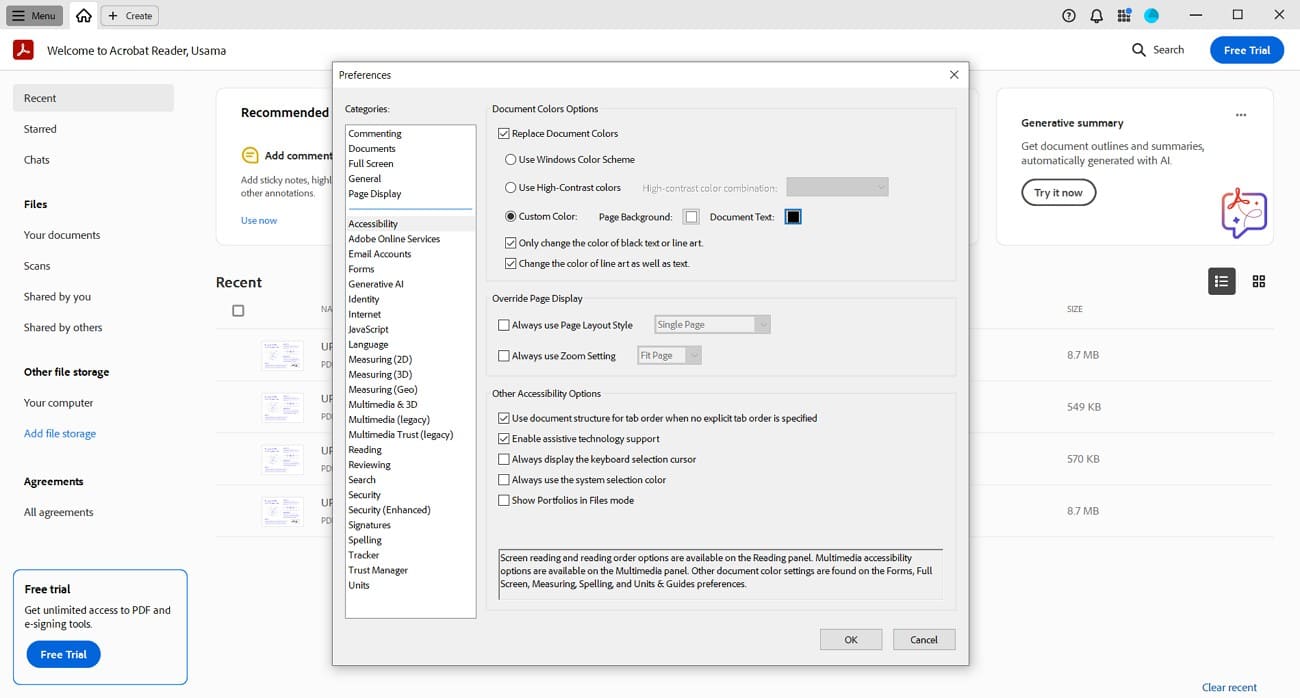This screenshot has width=1300, height=698.
Task: Toggle Only change color of black text checkbox
Action: pos(511,243)
